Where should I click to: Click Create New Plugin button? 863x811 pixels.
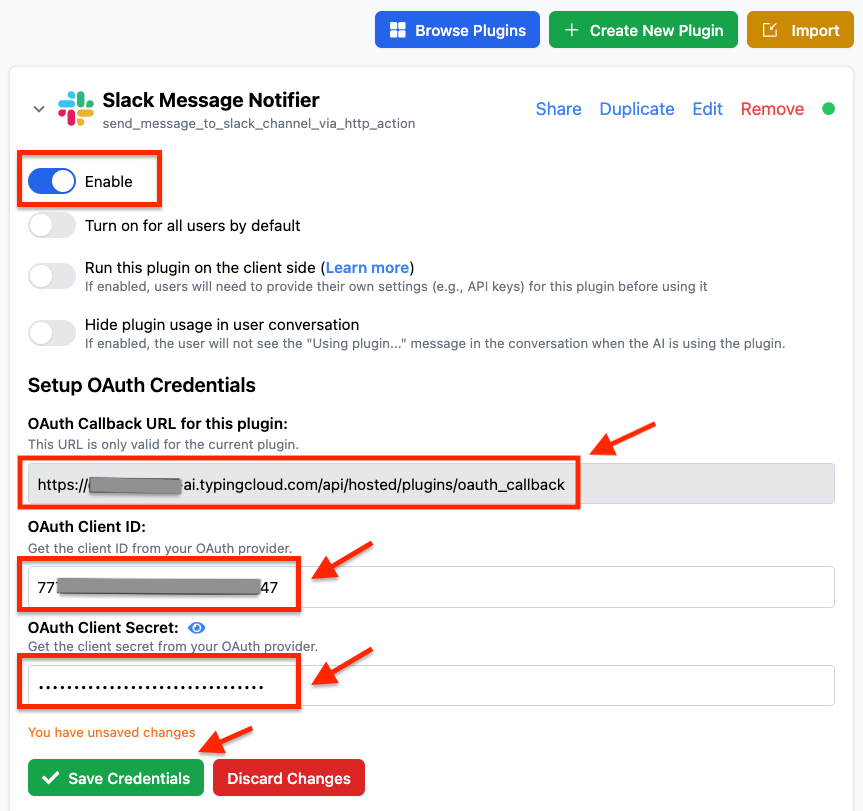click(643, 30)
